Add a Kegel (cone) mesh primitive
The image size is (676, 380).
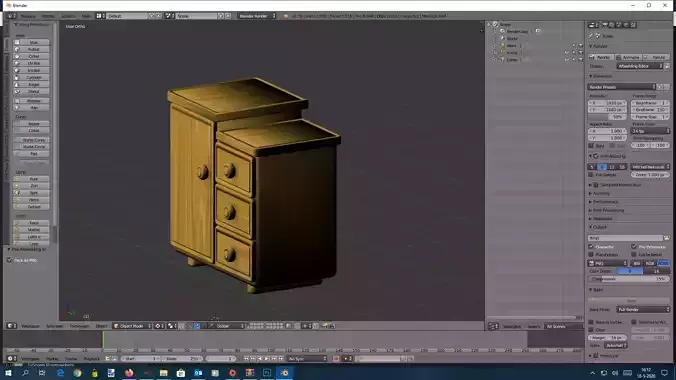point(31,85)
